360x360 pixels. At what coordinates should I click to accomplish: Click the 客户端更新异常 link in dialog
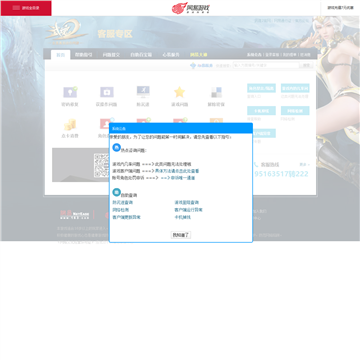click(x=126, y=217)
